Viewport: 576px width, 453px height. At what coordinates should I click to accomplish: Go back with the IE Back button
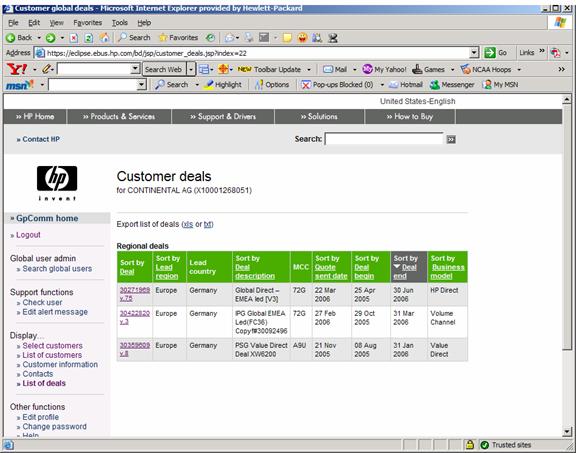(19, 37)
